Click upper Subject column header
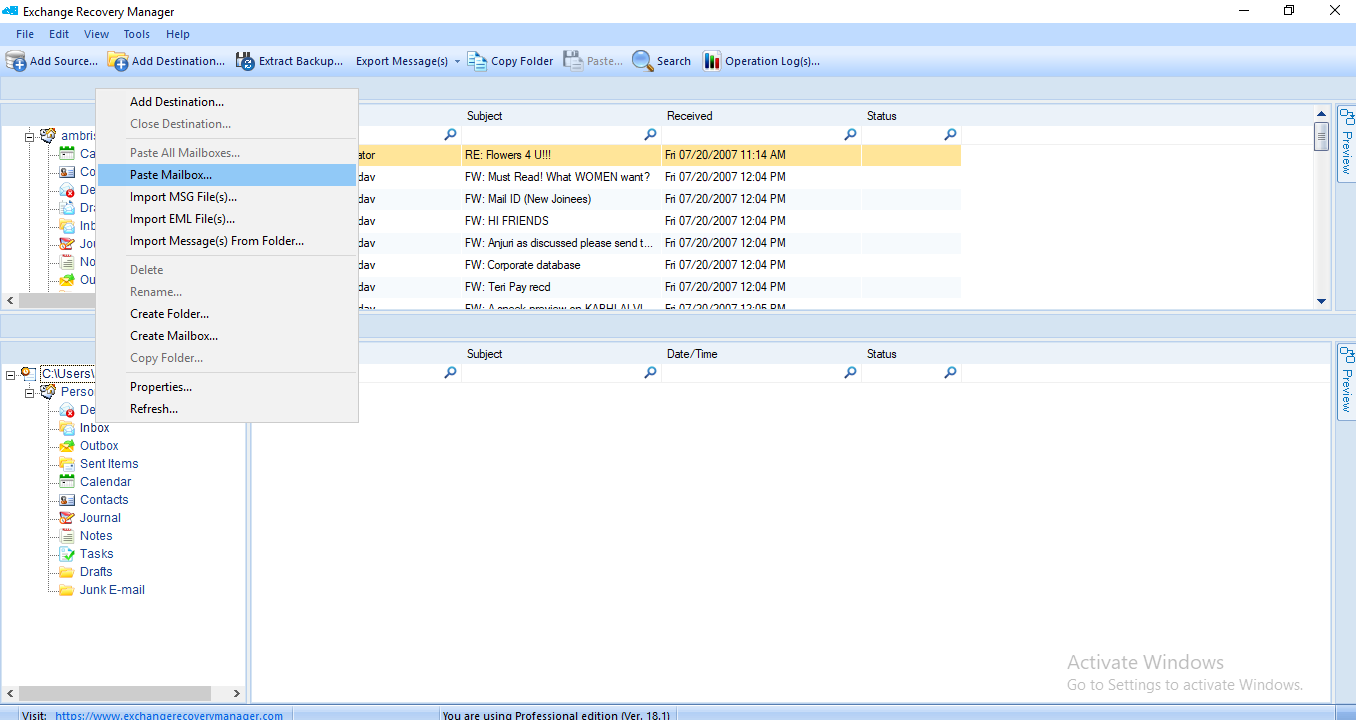The image size is (1356, 720). (561, 116)
